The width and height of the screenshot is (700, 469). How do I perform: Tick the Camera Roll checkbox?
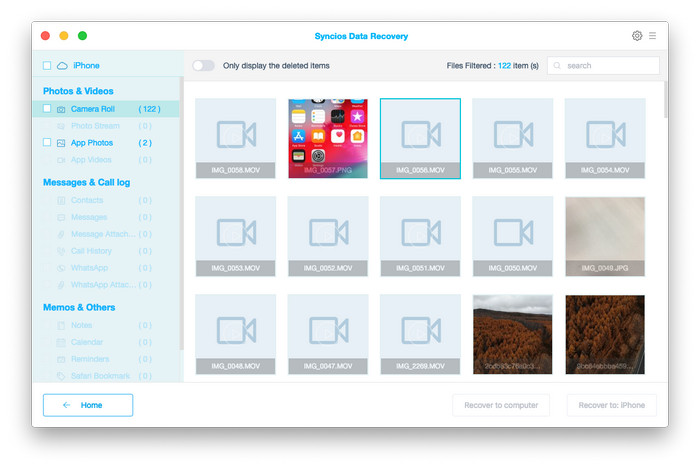click(x=47, y=108)
